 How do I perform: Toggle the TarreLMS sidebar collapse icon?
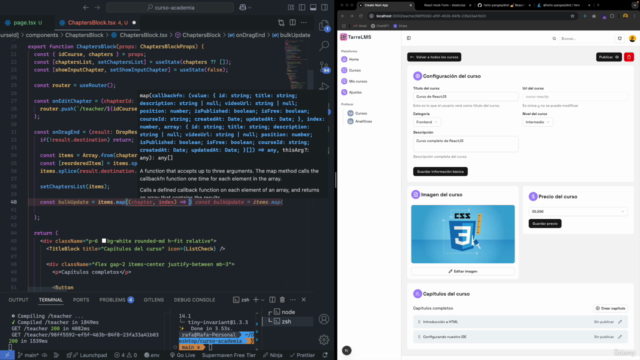coord(409,38)
